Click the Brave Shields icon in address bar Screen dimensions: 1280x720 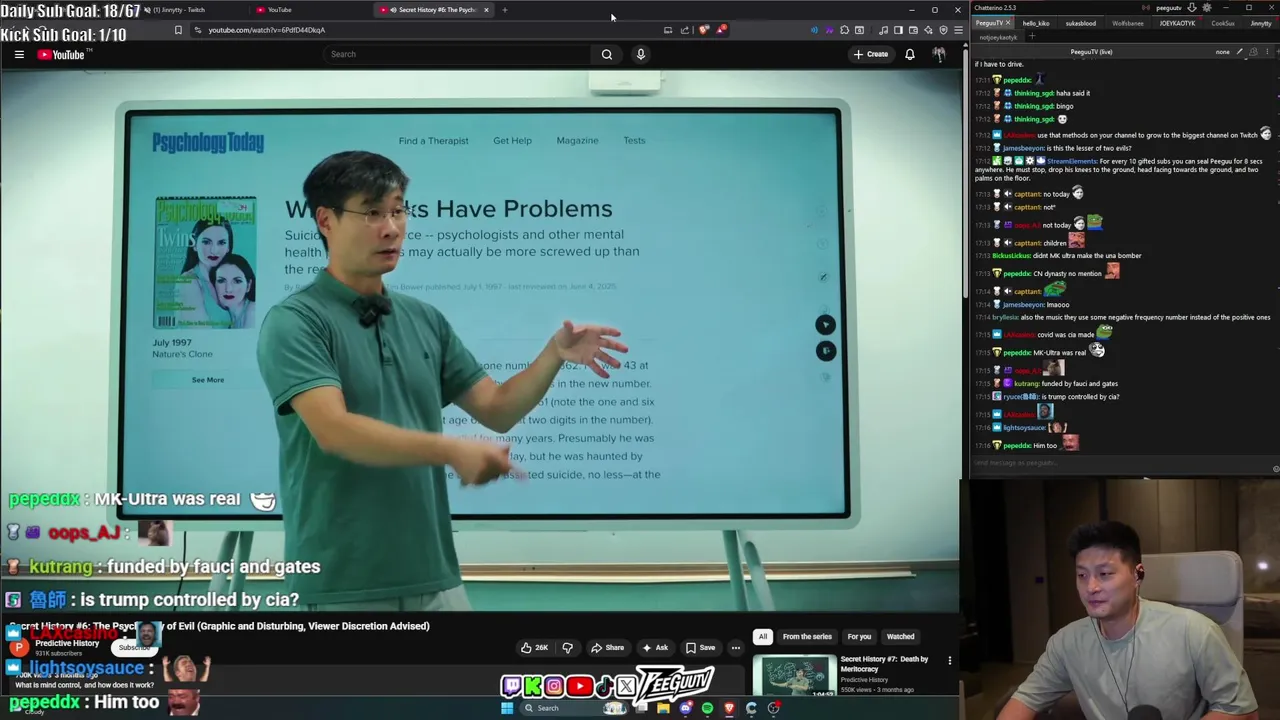coord(703,30)
